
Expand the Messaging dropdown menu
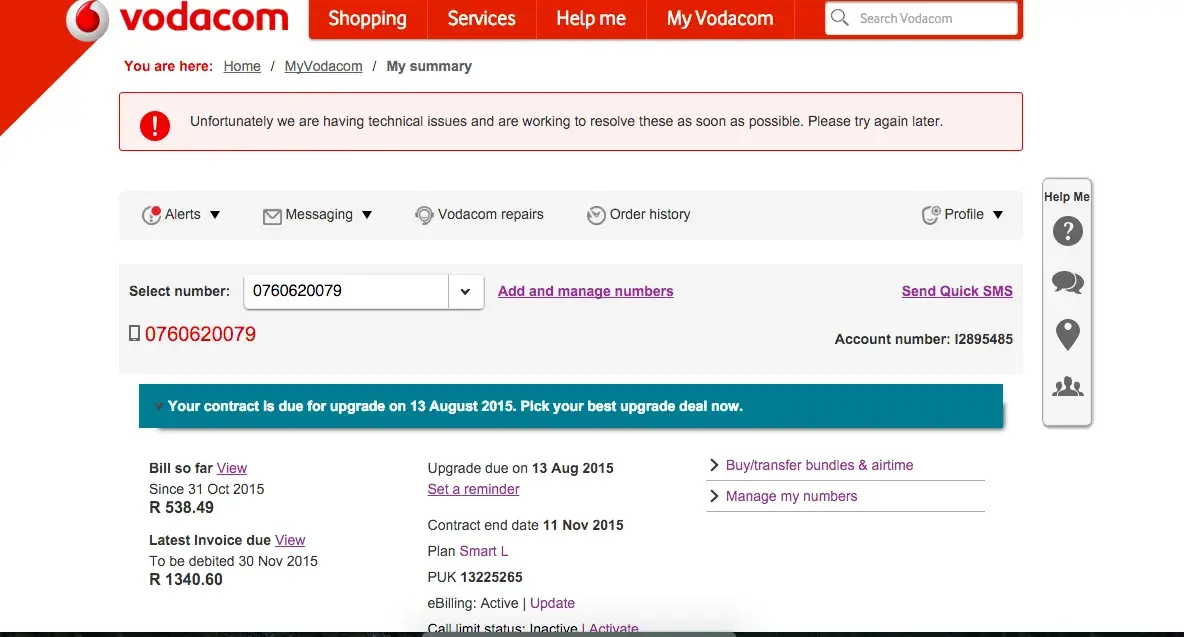(318, 215)
